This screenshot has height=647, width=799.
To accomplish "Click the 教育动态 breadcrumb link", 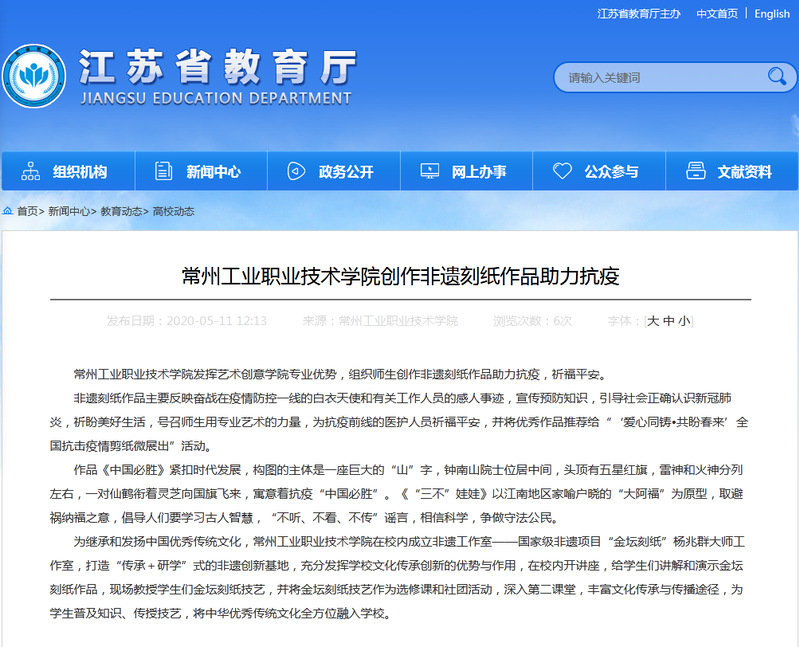I will (121, 211).
